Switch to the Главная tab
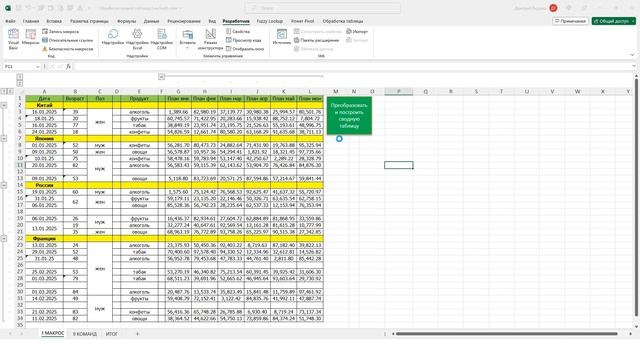 [x=31, y=21]
